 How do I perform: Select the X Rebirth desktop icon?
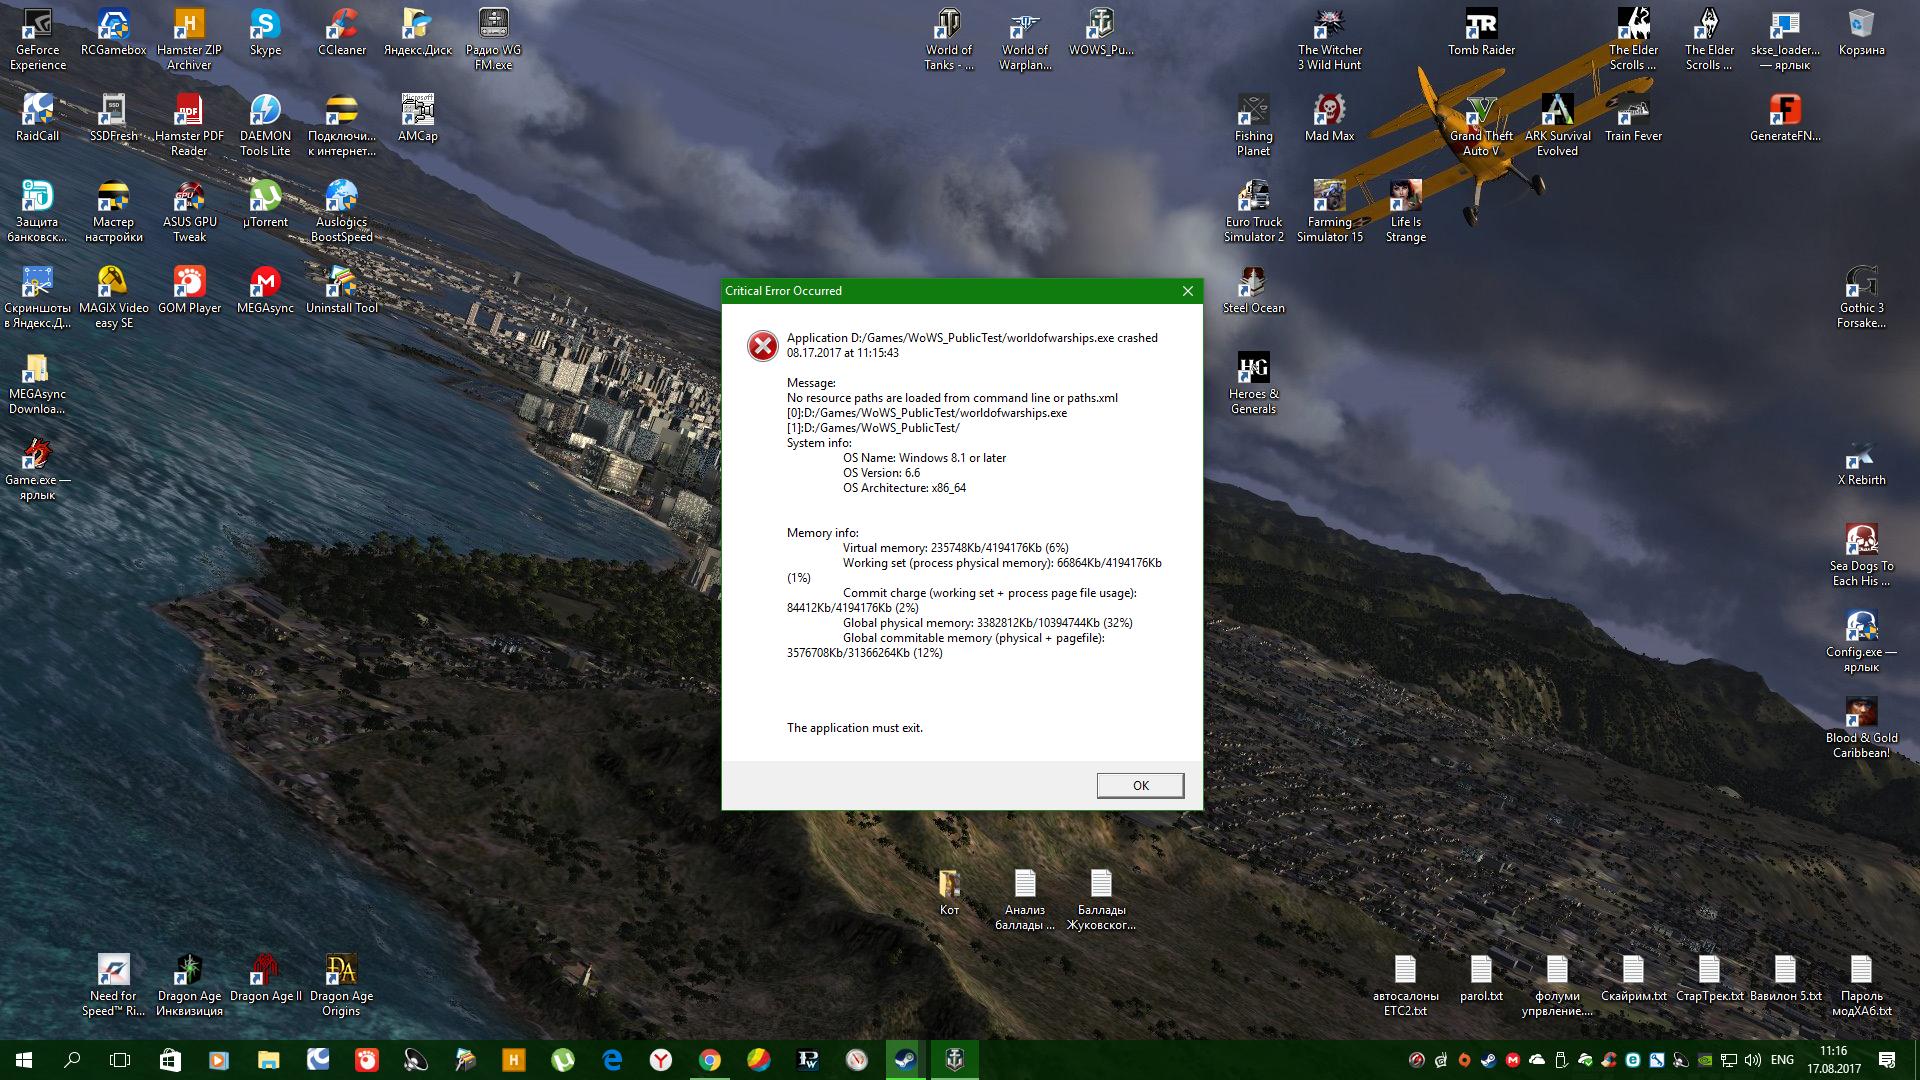click(1861, 463)
